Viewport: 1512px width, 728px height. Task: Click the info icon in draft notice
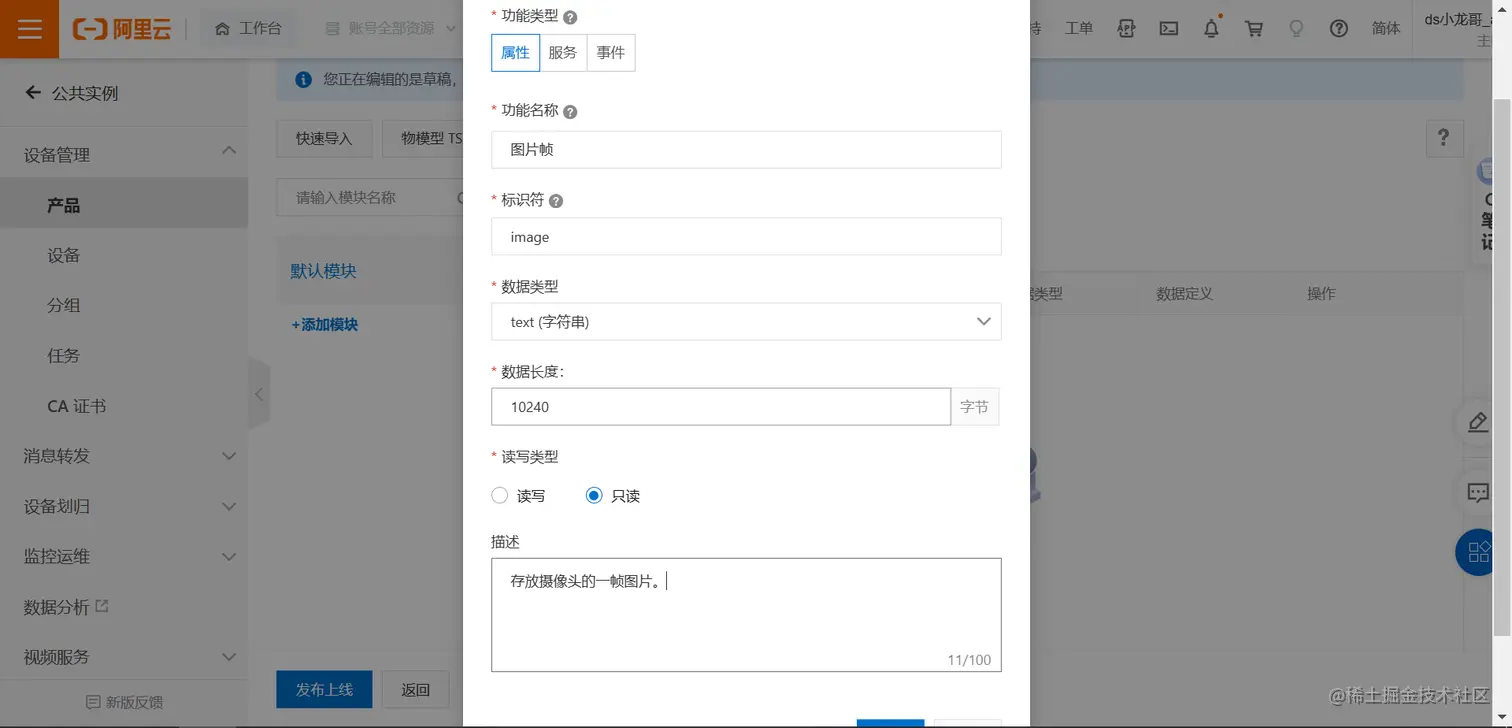pos(303,79)
